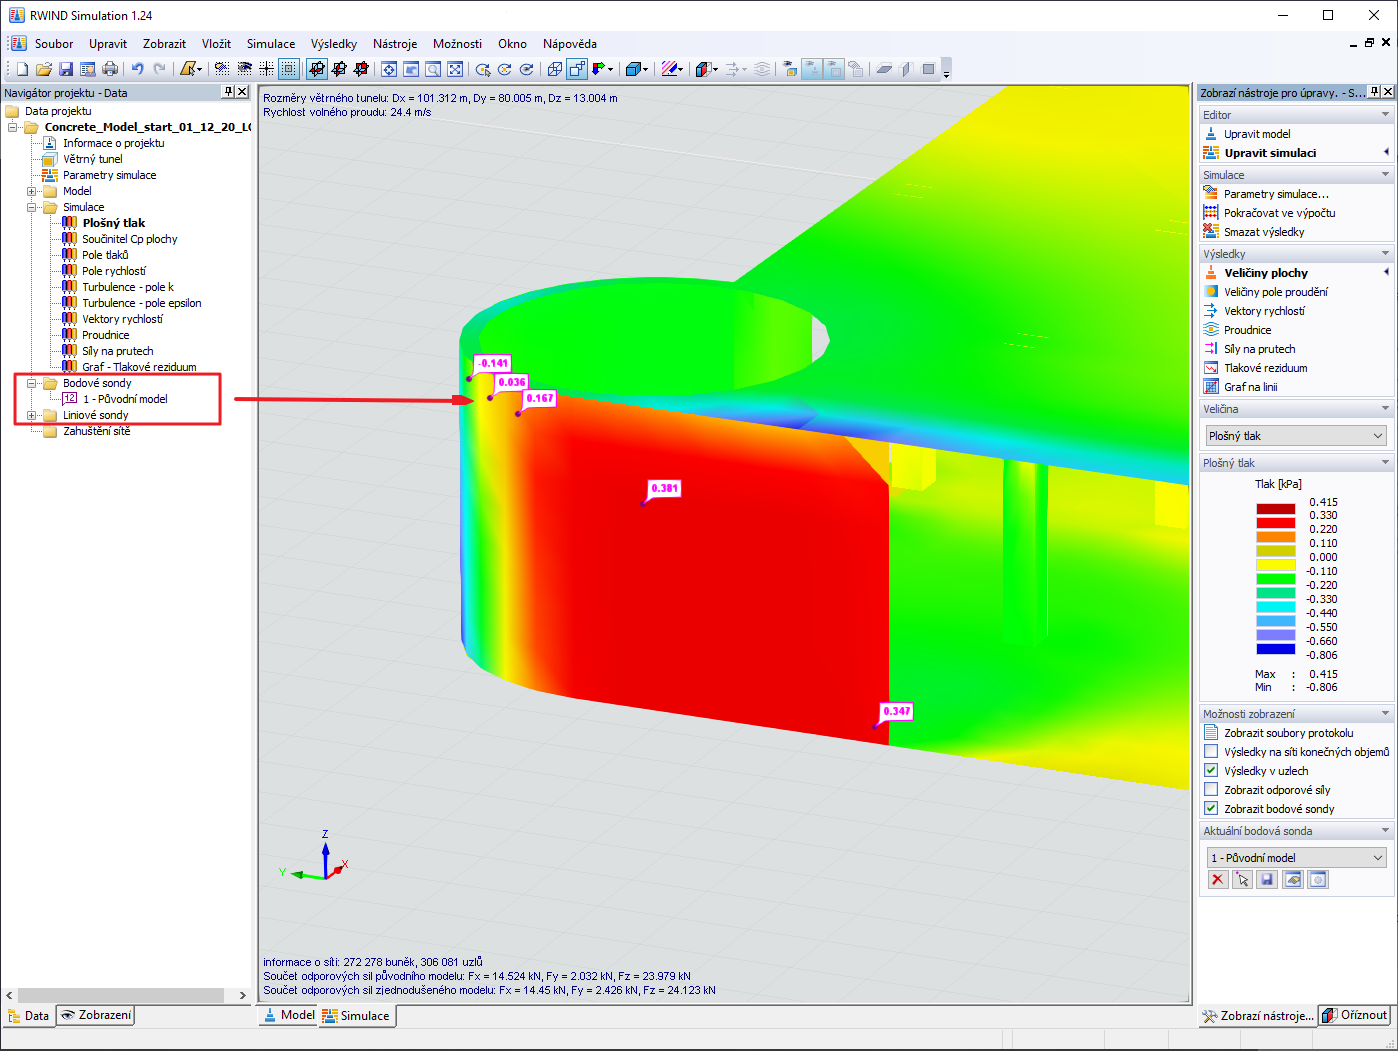The height and width of the screenshot is (1051, 1398).
Task: Expand the Model tree node
Action: [31, 191]
